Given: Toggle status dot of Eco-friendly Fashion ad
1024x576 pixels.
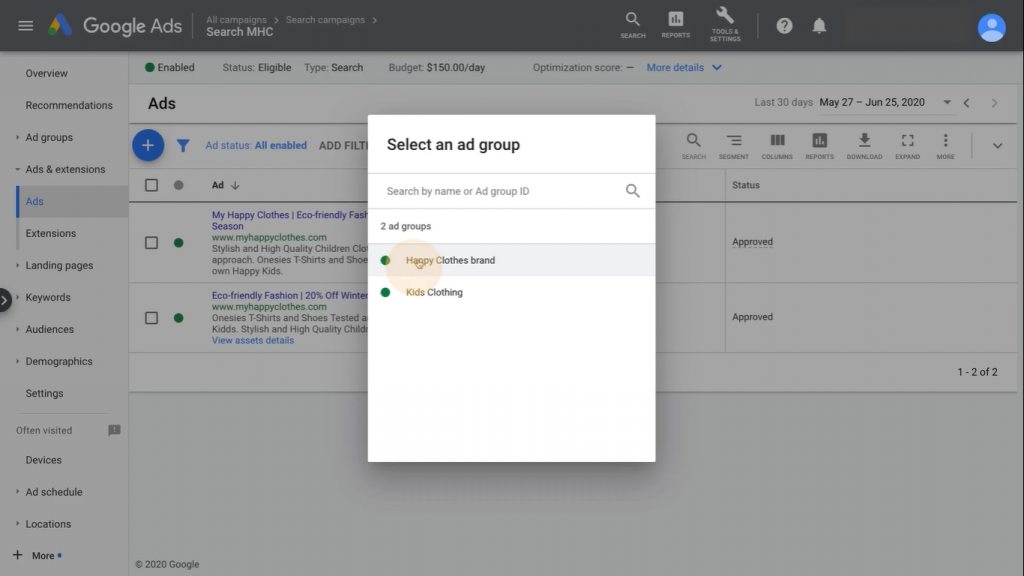Looking at the screenshot, I should pyautogui.click(x=178, y=318).
